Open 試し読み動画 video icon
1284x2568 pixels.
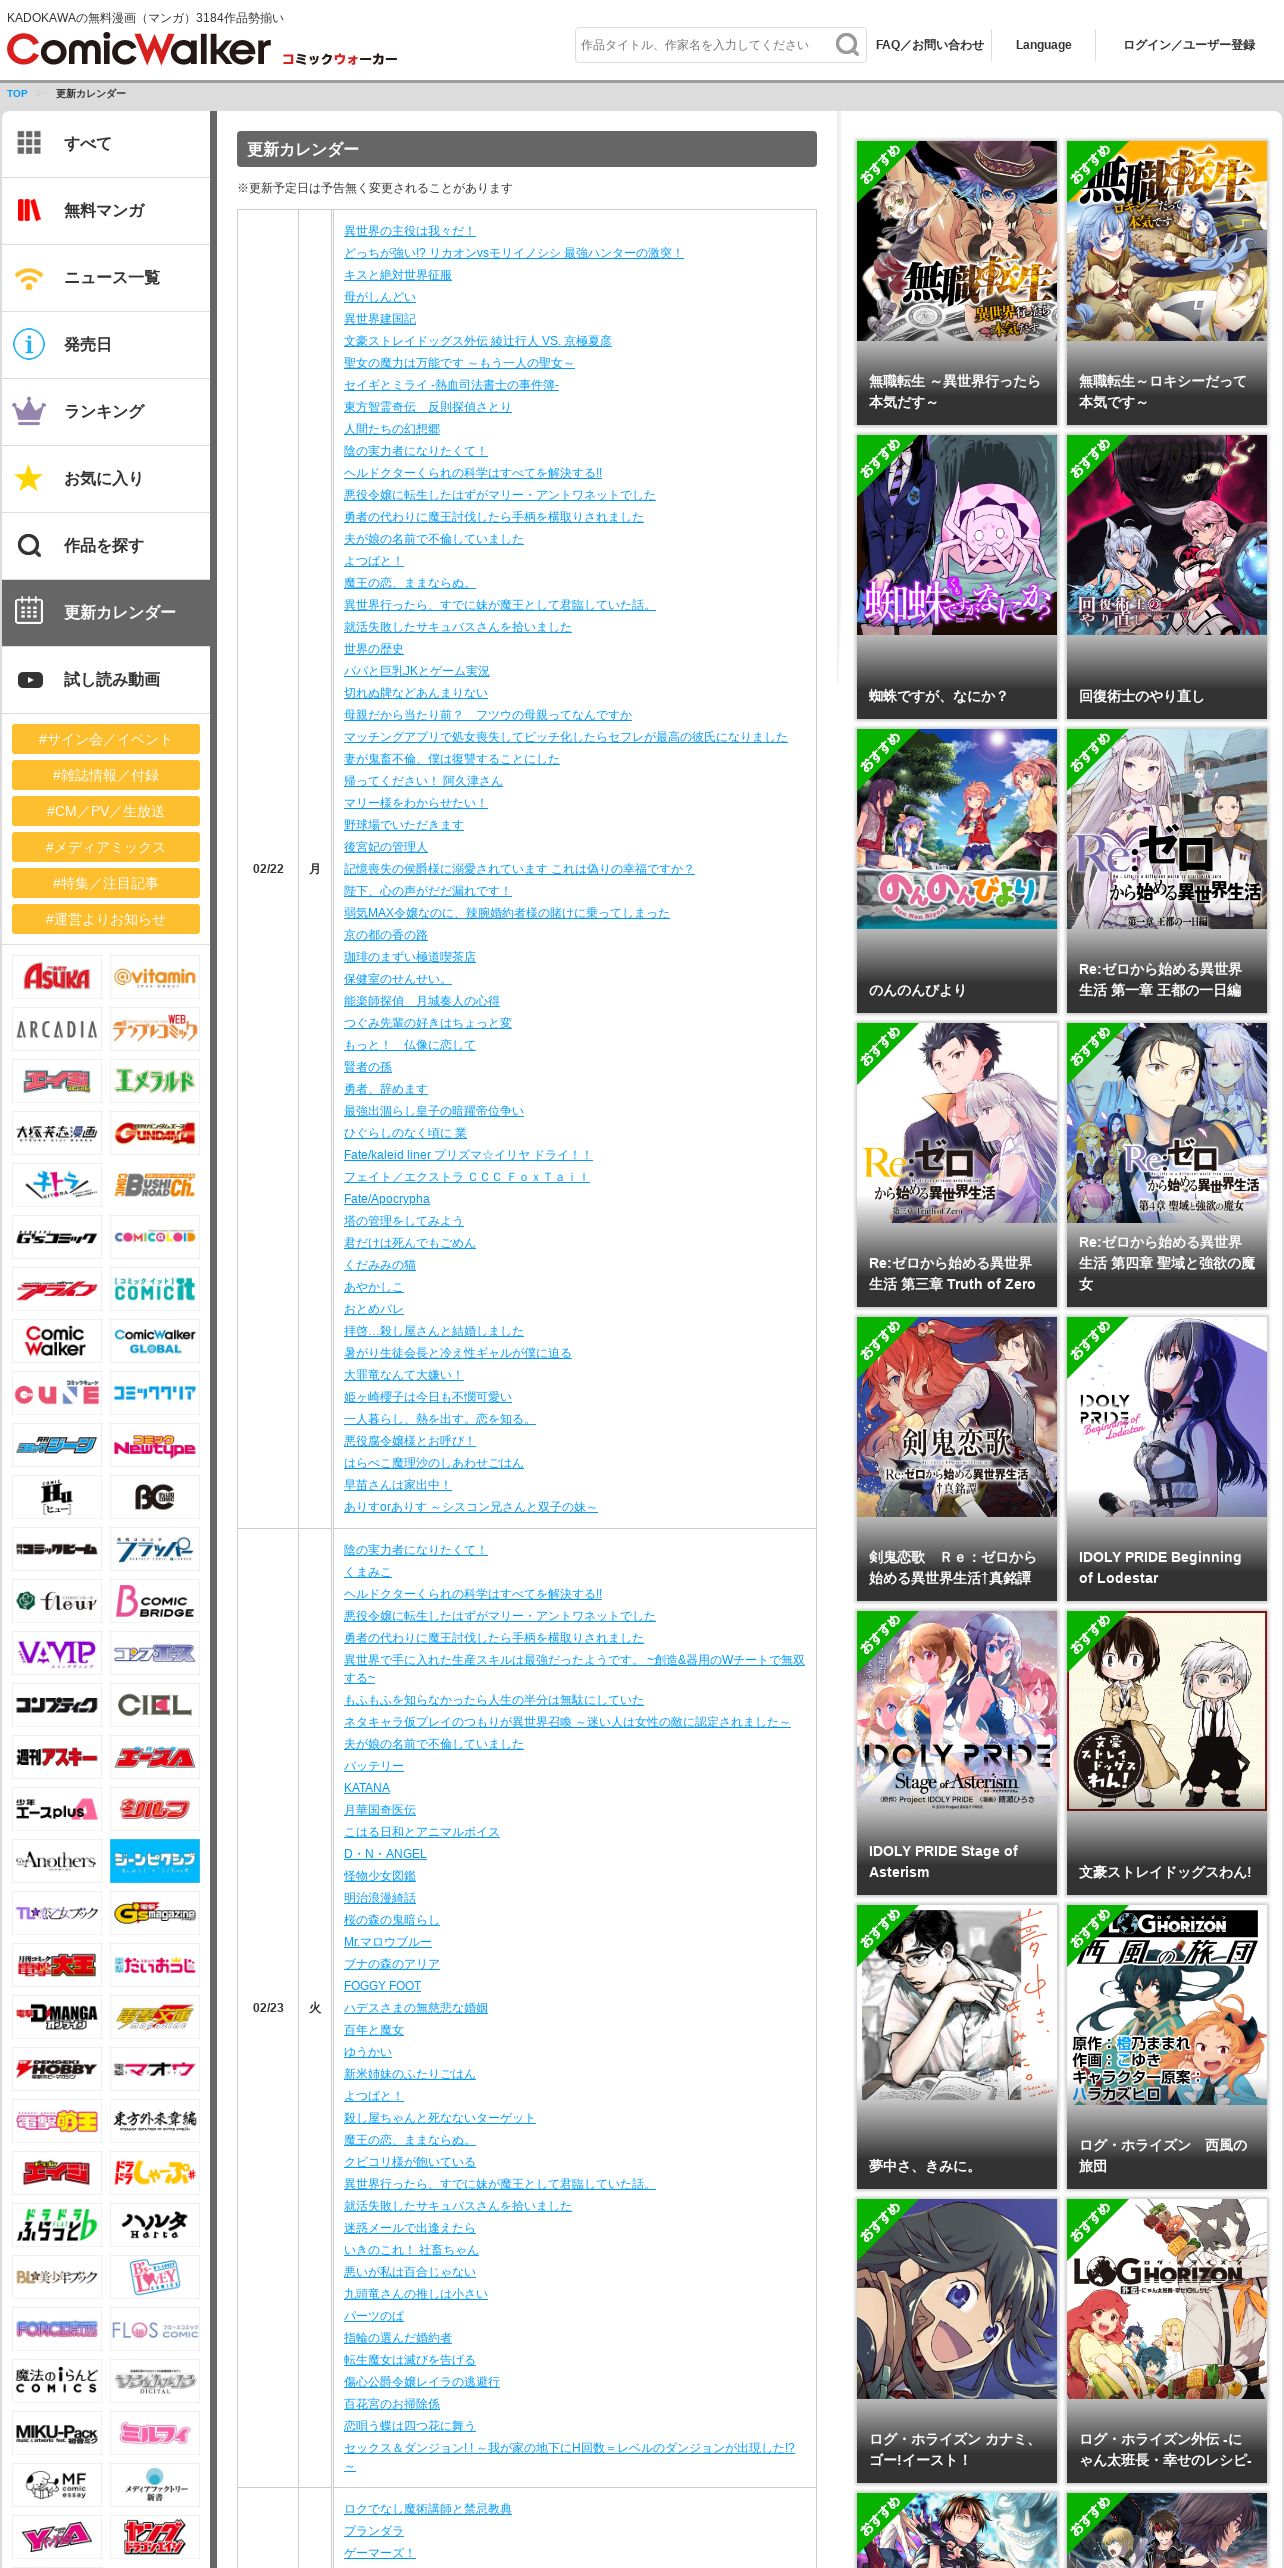pyautogui.click(x=30, y=680)
